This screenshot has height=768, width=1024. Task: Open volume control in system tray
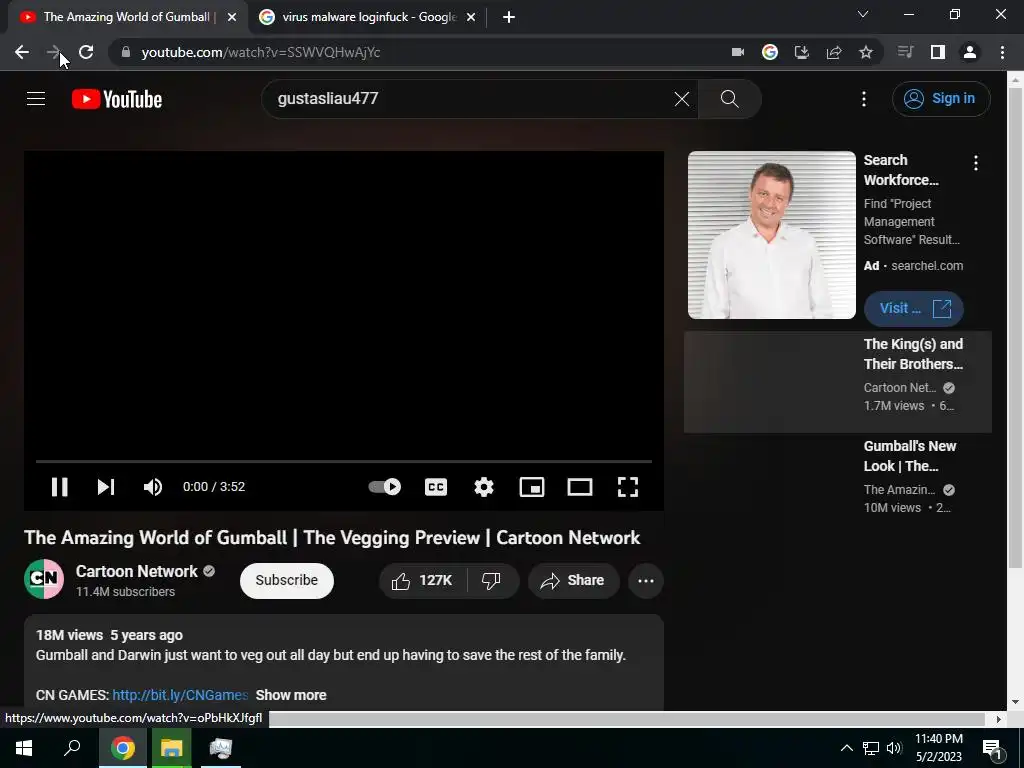coord(895,748)
